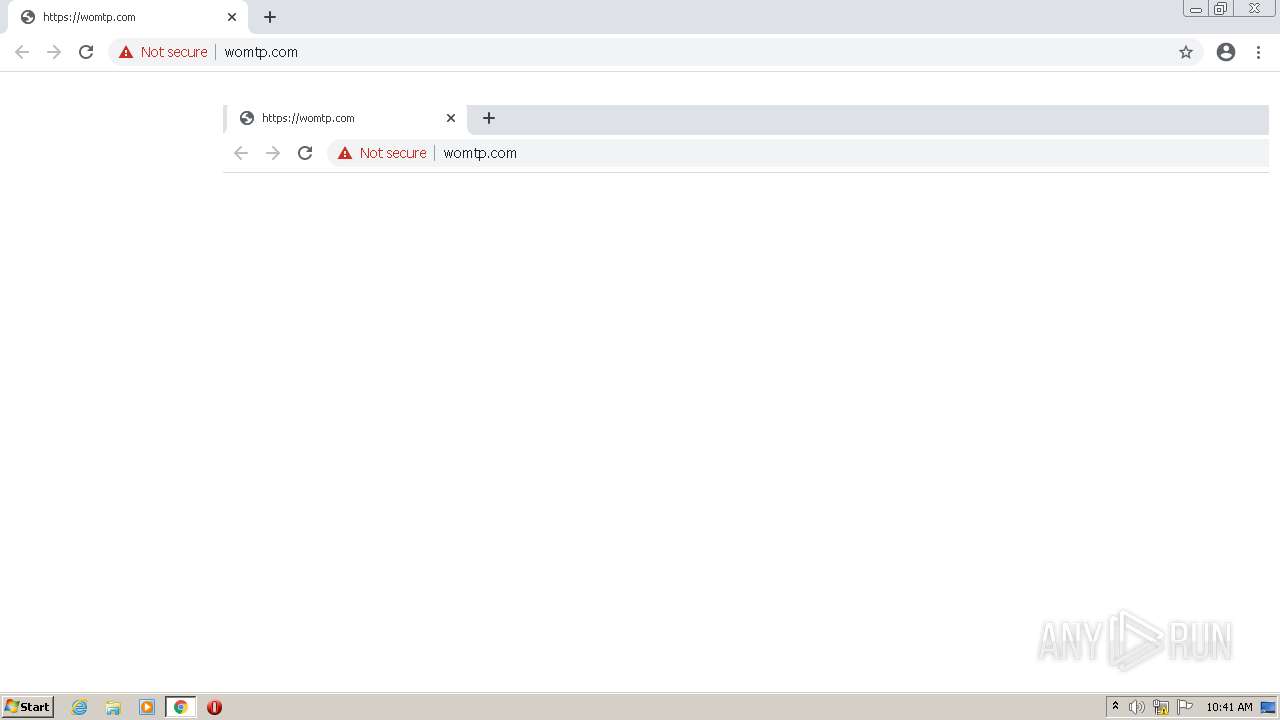Click the outer address bar URL womtp.com

(261, 52)
